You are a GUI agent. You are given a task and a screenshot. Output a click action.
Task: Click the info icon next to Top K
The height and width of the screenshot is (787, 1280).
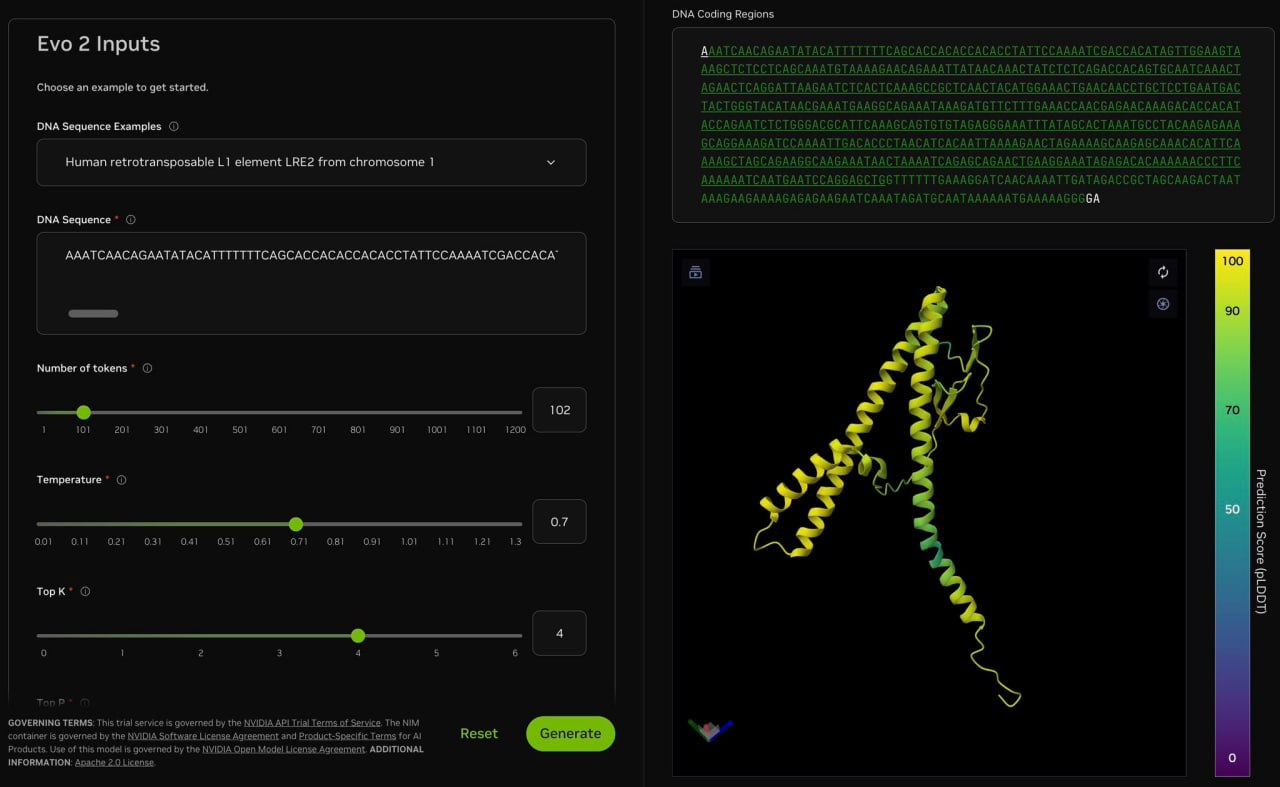pyautogui.click(x=85, y=592)
